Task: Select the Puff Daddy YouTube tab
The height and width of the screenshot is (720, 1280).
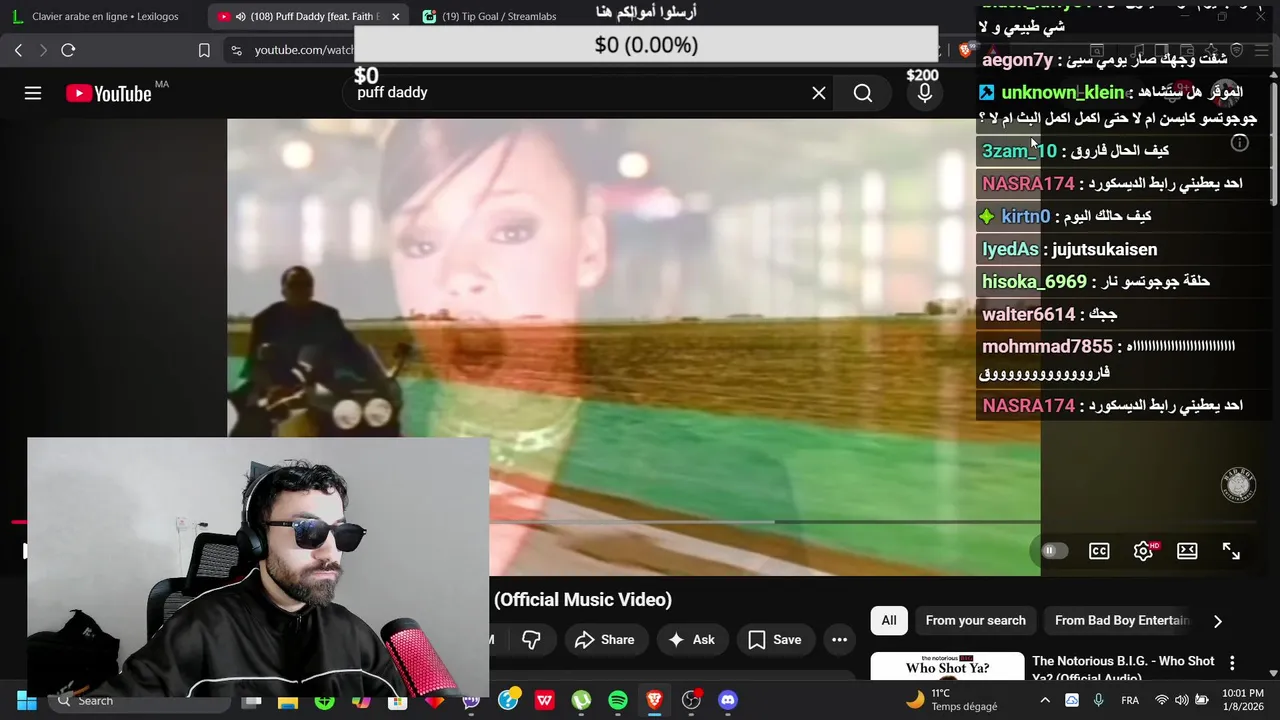Action: (306, 16)
